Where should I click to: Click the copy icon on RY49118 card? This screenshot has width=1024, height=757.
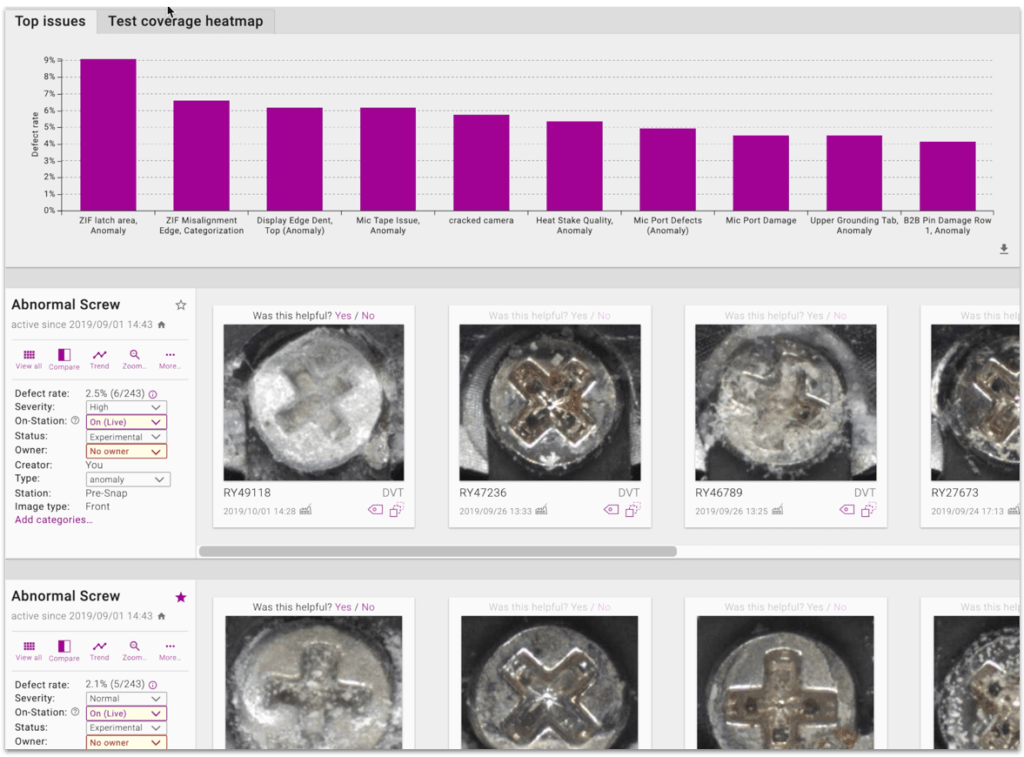pyautogui.click(x=397, y=509)
